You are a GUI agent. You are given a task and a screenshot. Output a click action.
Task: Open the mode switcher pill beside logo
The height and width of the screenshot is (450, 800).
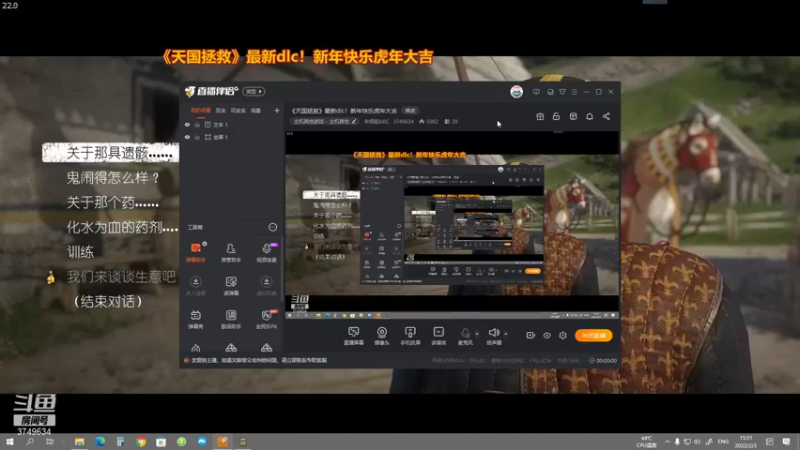pyautogui.click(x=253, y=92)
